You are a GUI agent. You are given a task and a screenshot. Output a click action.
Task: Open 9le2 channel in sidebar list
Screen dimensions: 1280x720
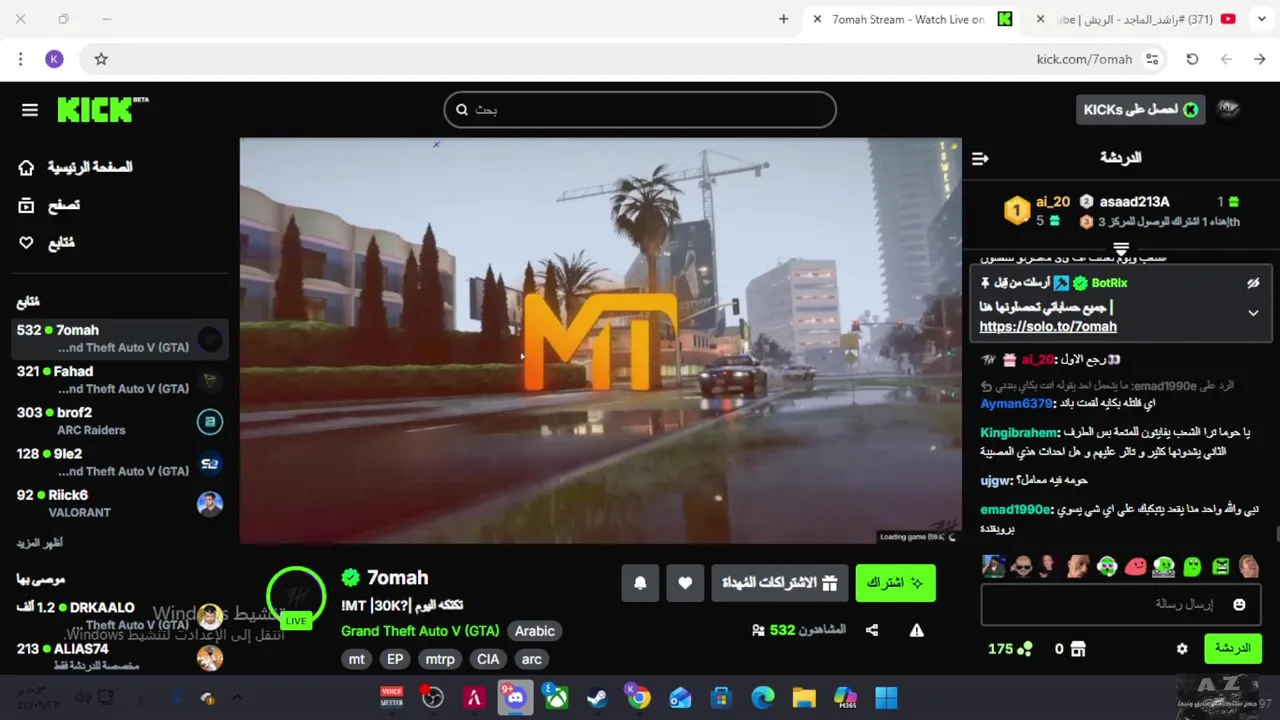coord(119,461)
